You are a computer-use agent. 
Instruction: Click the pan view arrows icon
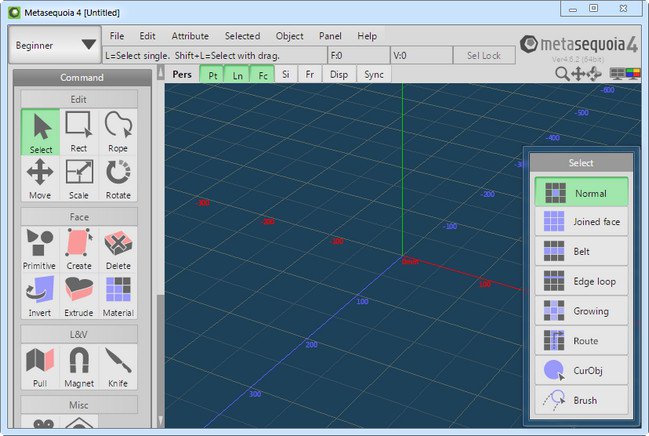pyautogui.click(x=578, y=74)
